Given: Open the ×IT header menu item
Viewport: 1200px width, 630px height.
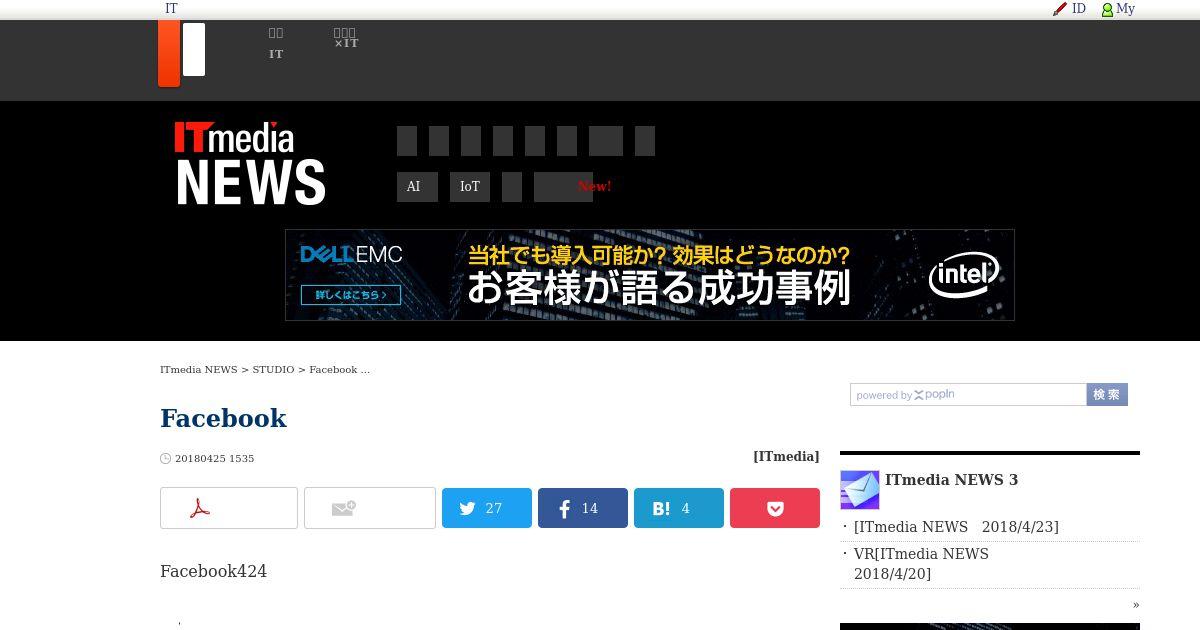Looking at the screenshot, I should coord(346,39).
